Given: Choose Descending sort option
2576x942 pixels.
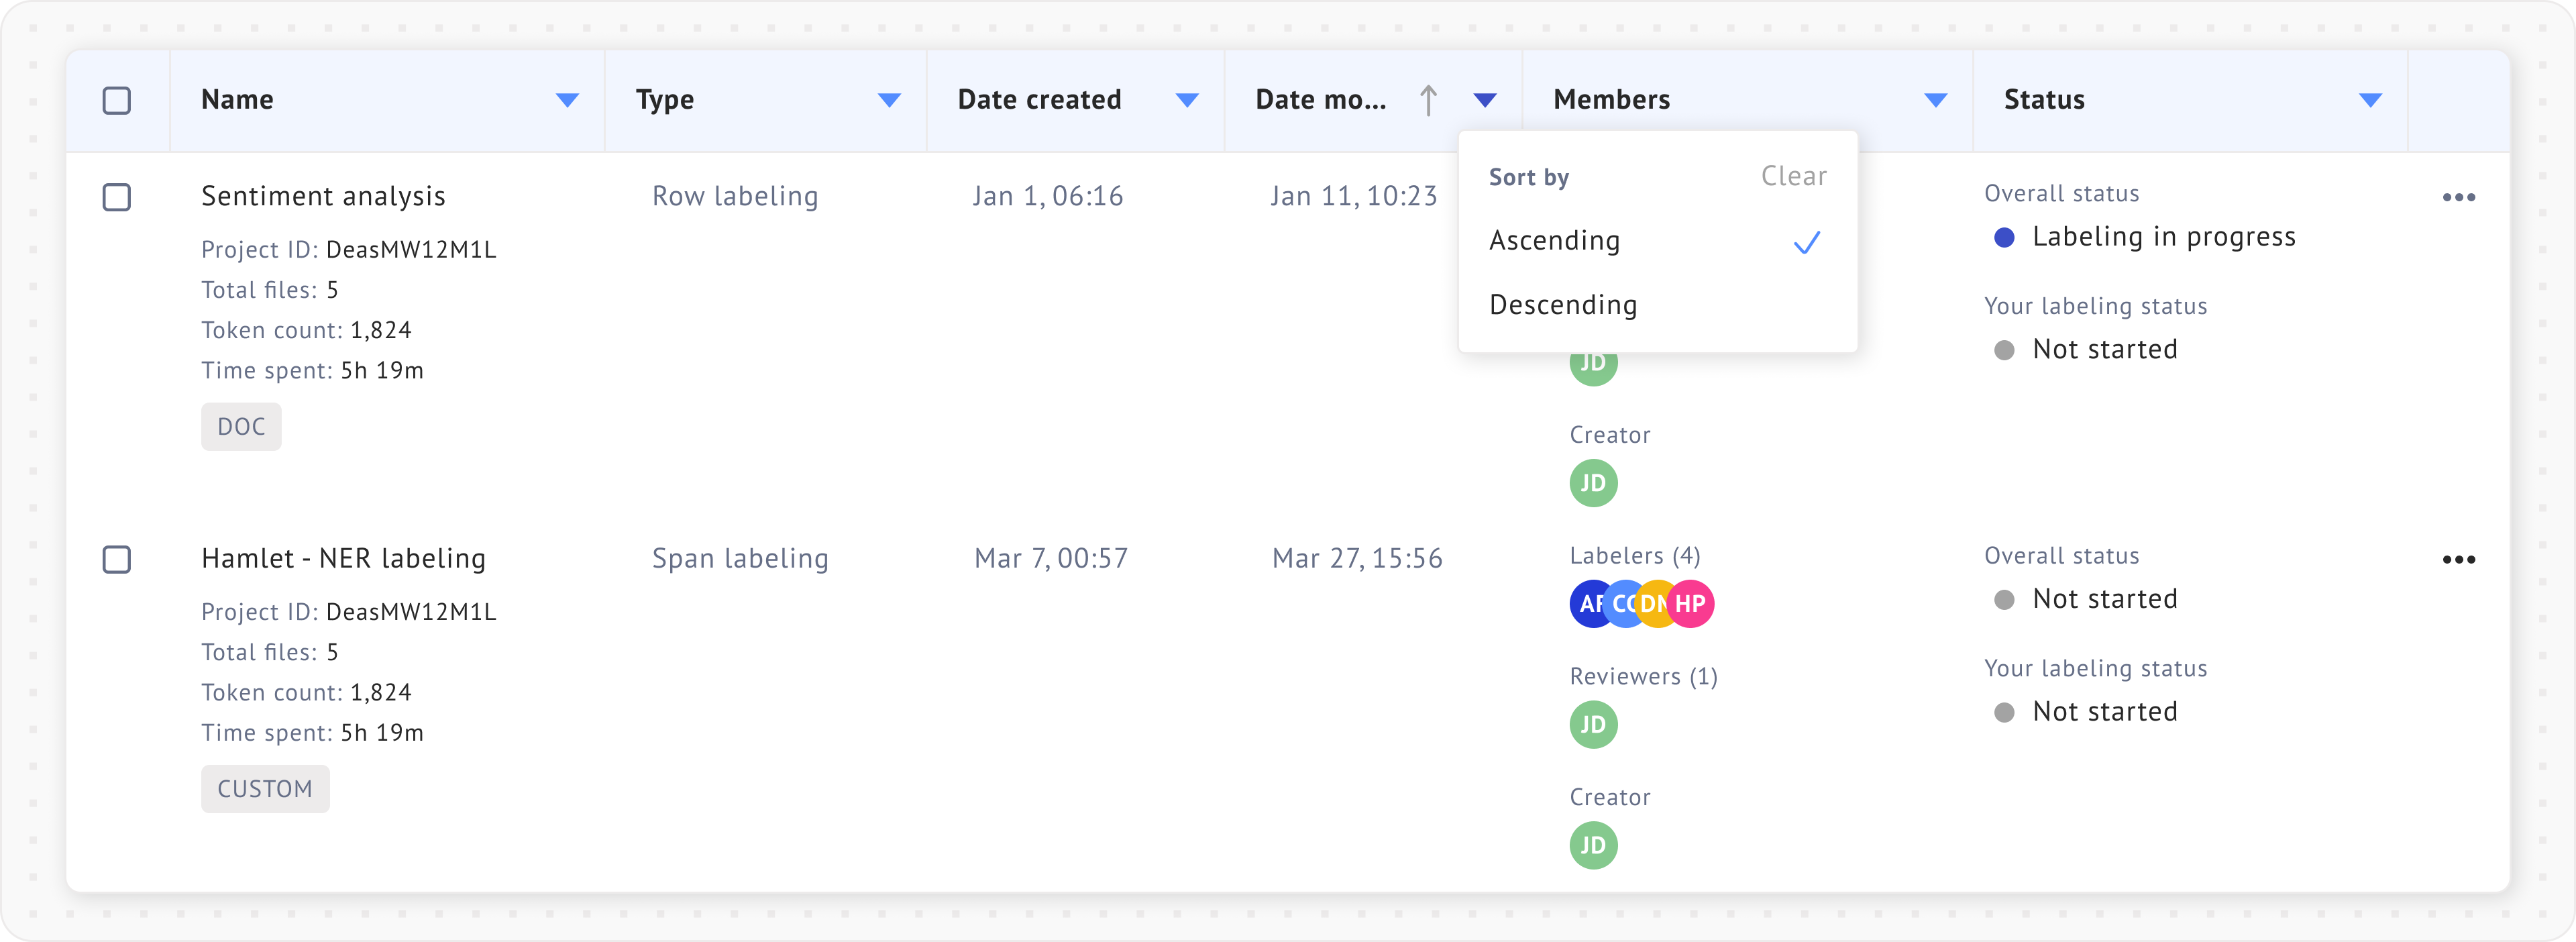Looking at the screenshot, I should (x=1563, y=305).
